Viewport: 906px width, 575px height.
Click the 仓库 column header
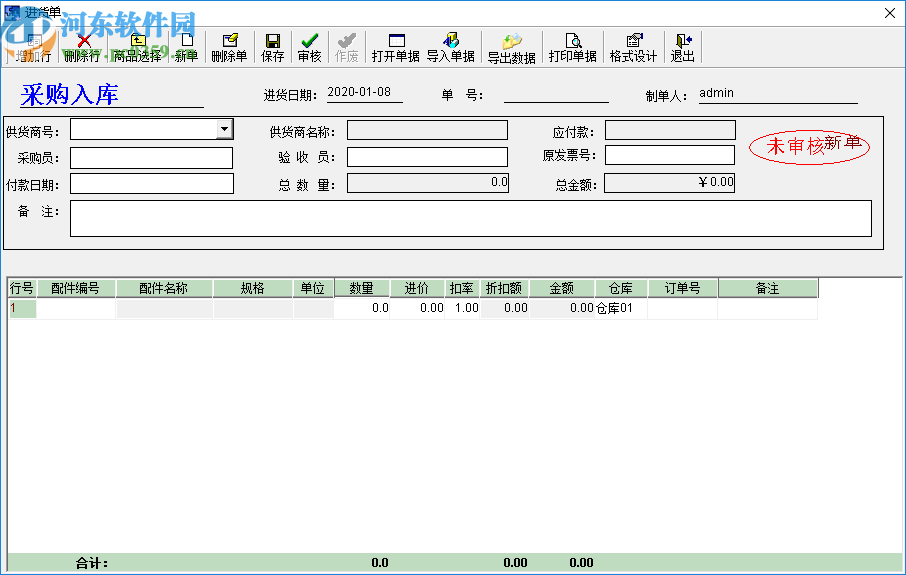click(621, 288)
